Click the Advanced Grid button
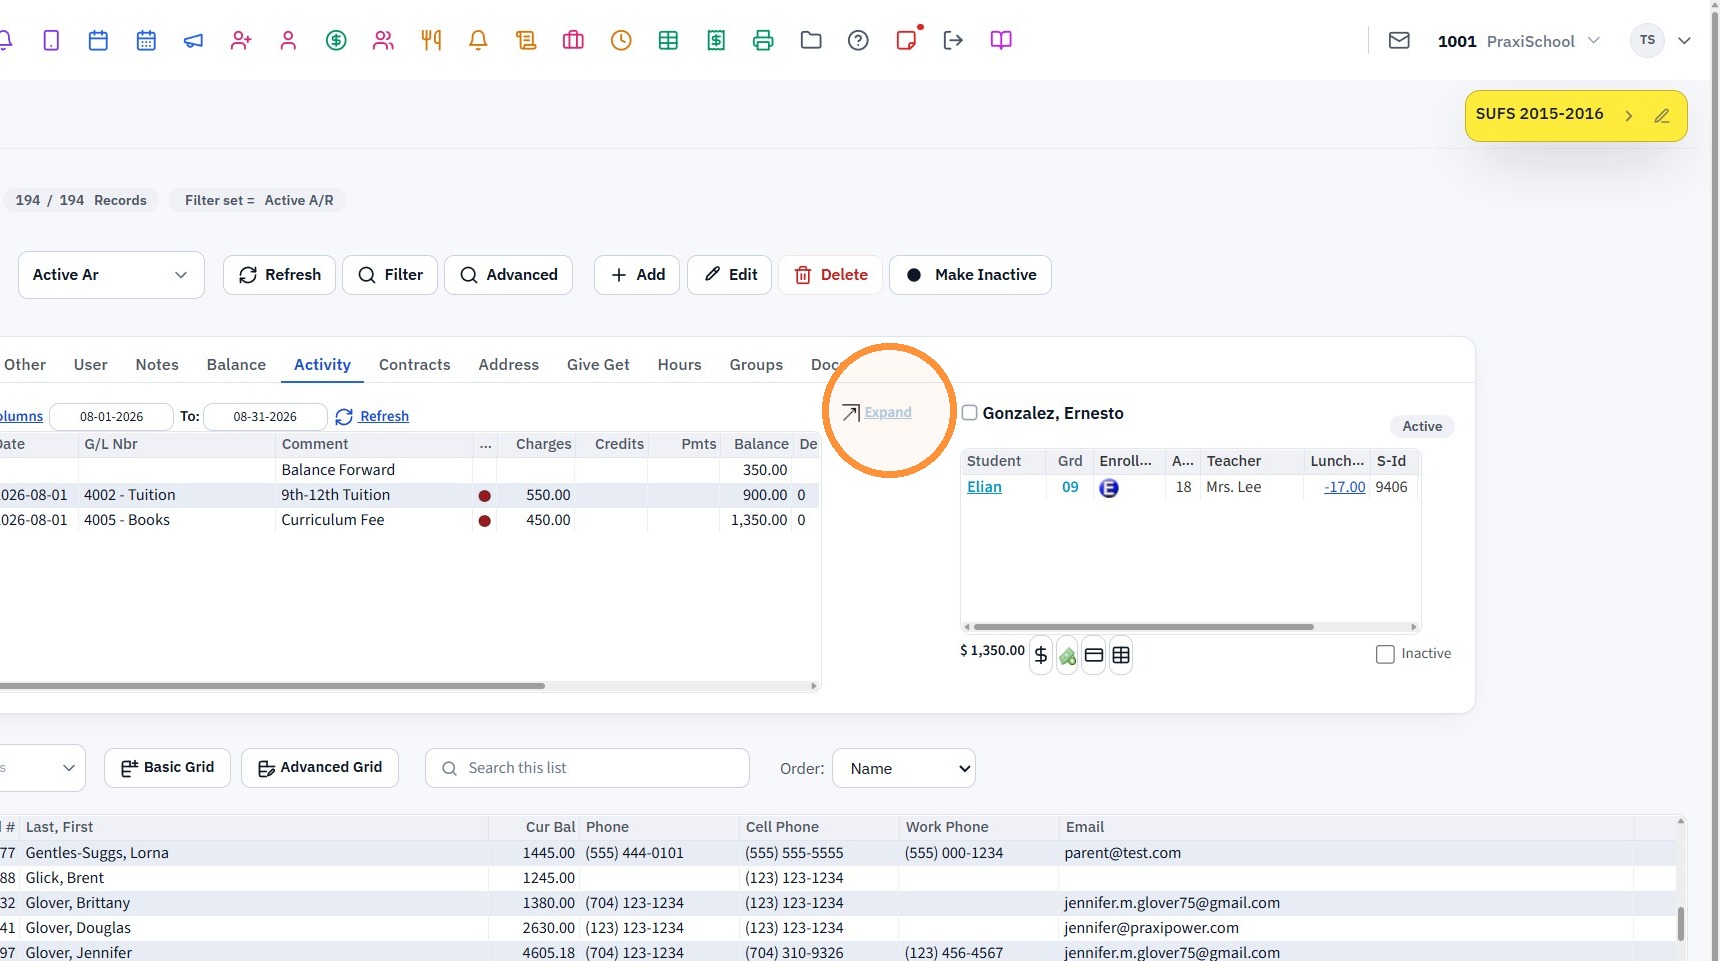The height and width of the screenshot is (961, 1720). point(320,768)
